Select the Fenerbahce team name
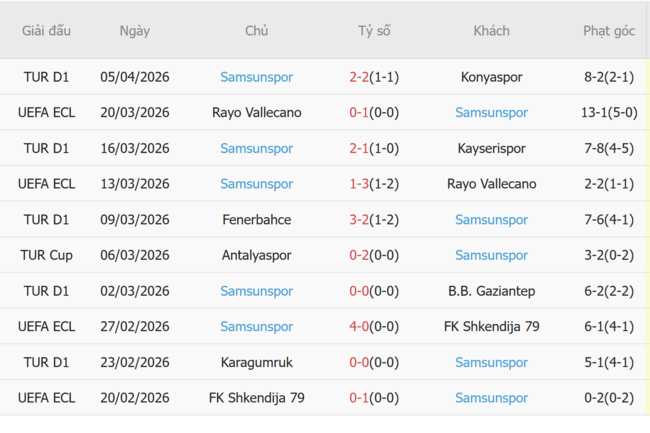 pyautogui.click(x=256, y=220)
